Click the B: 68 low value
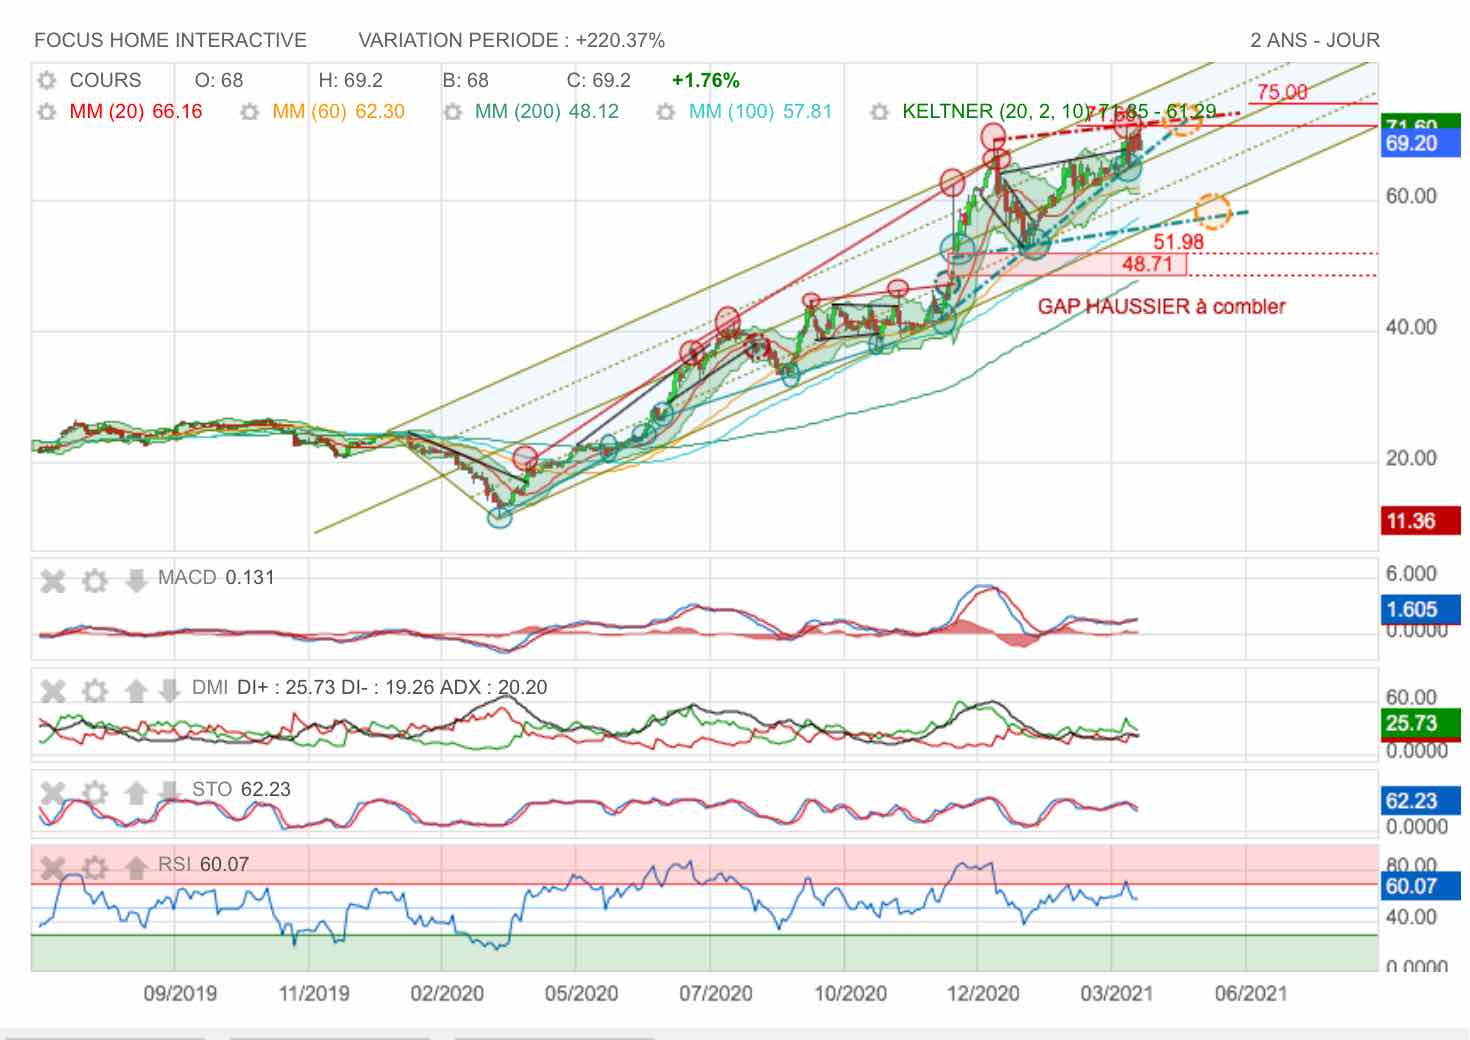Viewport: 1470px width, 1040px height. 466,80
